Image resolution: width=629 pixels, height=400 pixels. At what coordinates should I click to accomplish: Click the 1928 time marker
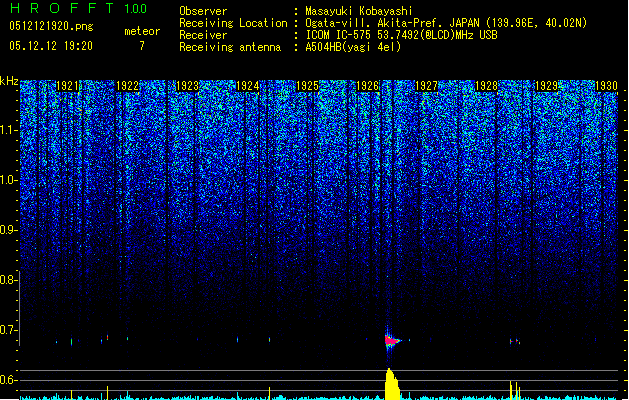[487, 86]
